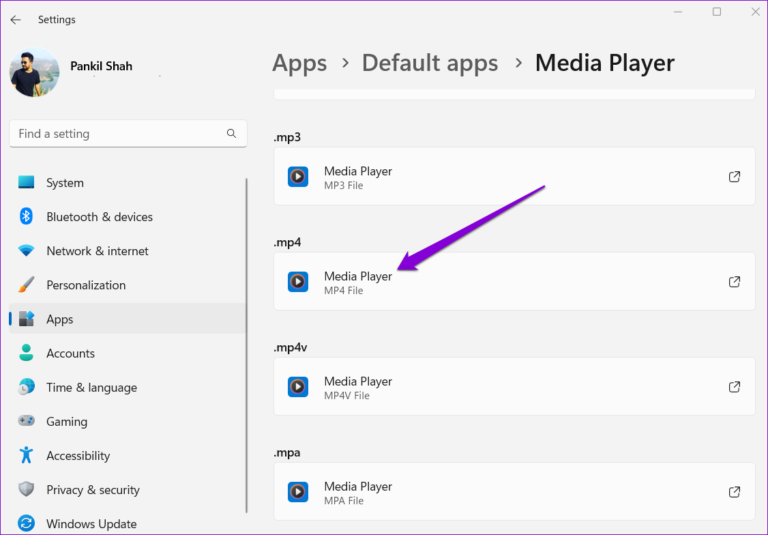768x535 pixels.
Task: Click the Media Player icon for MP4V File
Action: (298, 387)
